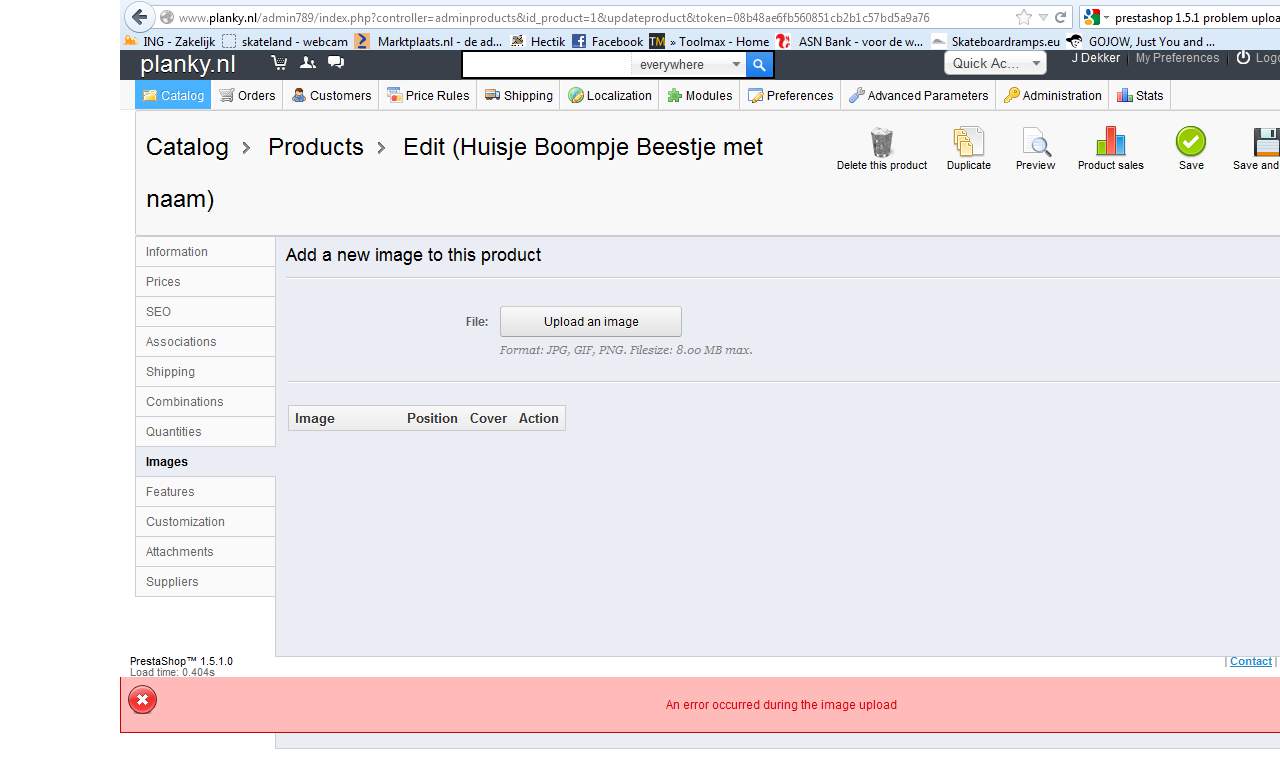
Task: Open the Quick Access dropdown
Action: (995, 63)
